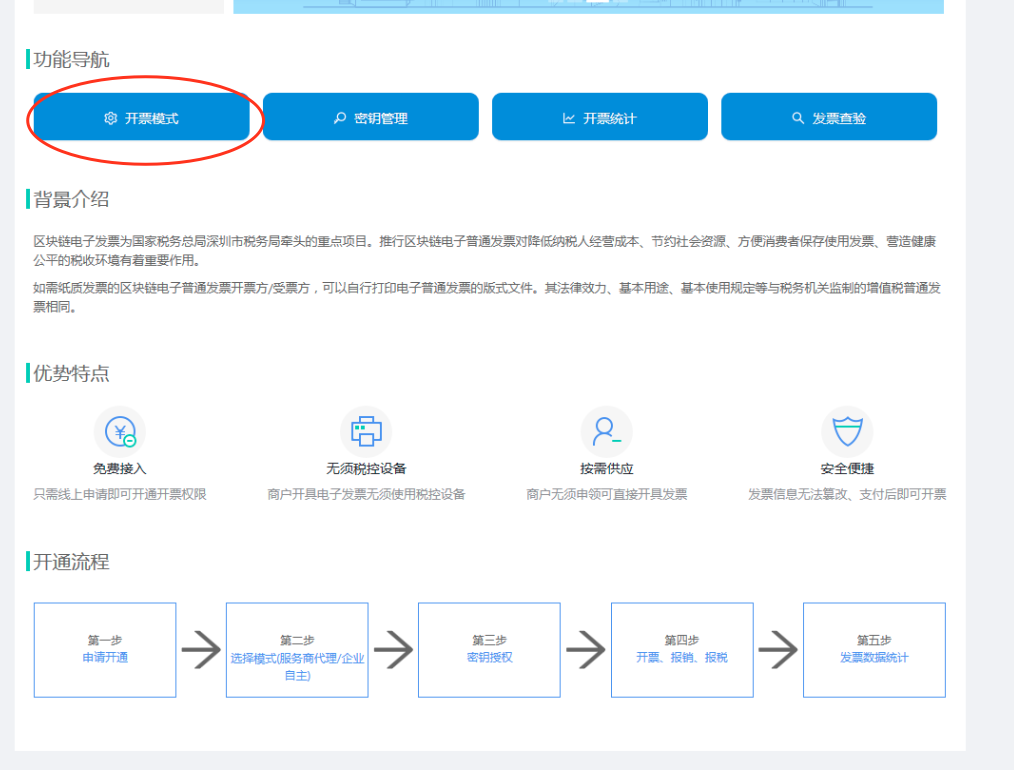The width and height of the screenshot is (1014, 770).
Task: Open the 发票数据统计 link in step five
Action: pos(874,658)
